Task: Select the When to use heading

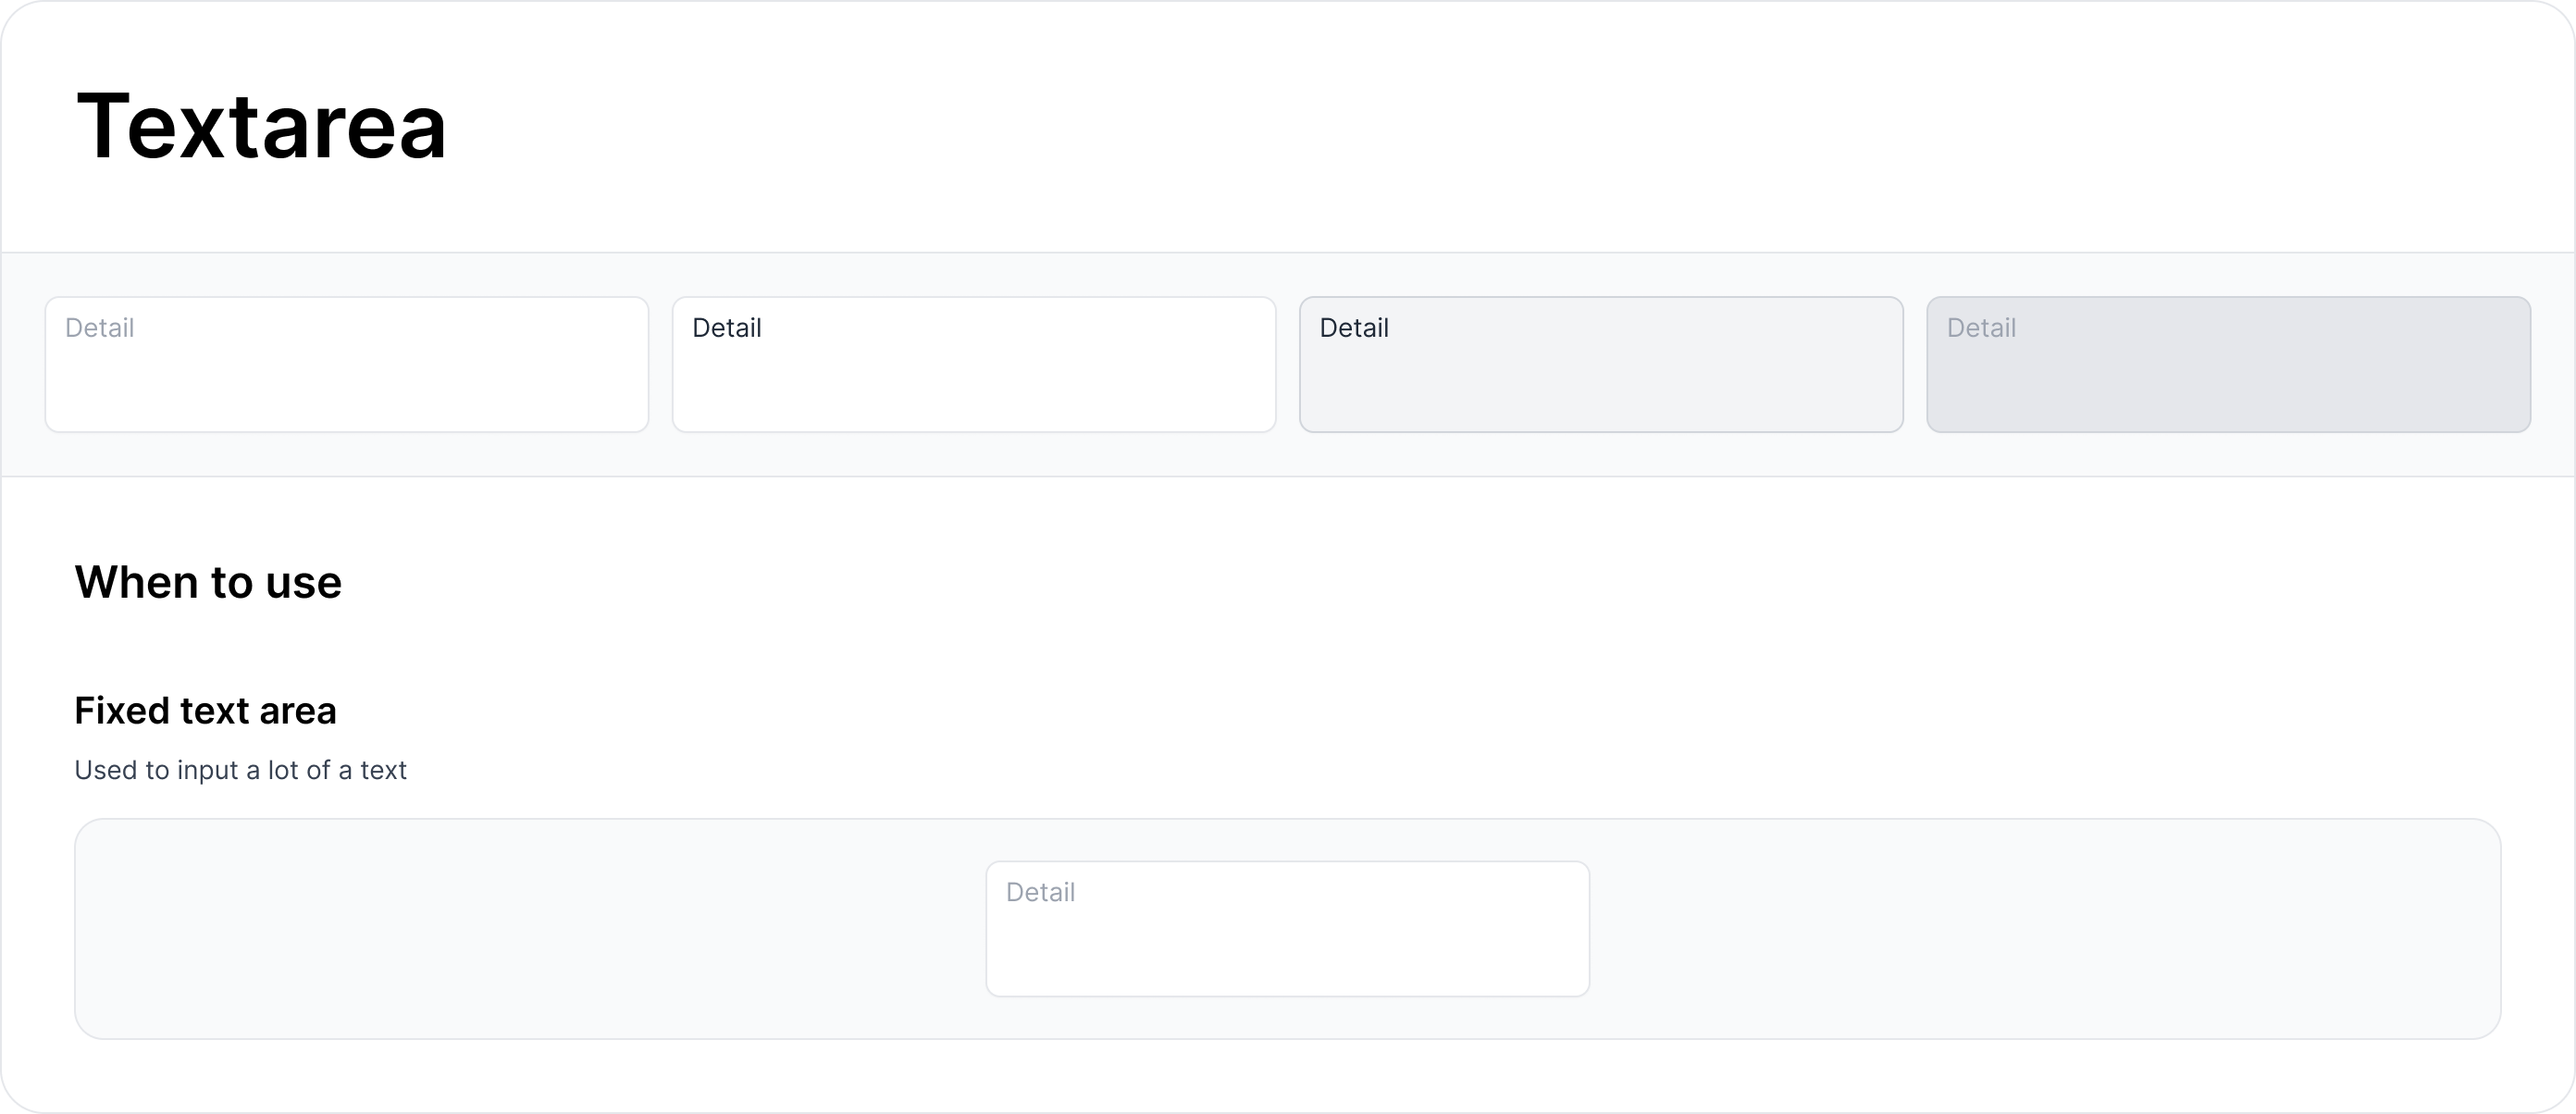Action: (x=207, y=582)
